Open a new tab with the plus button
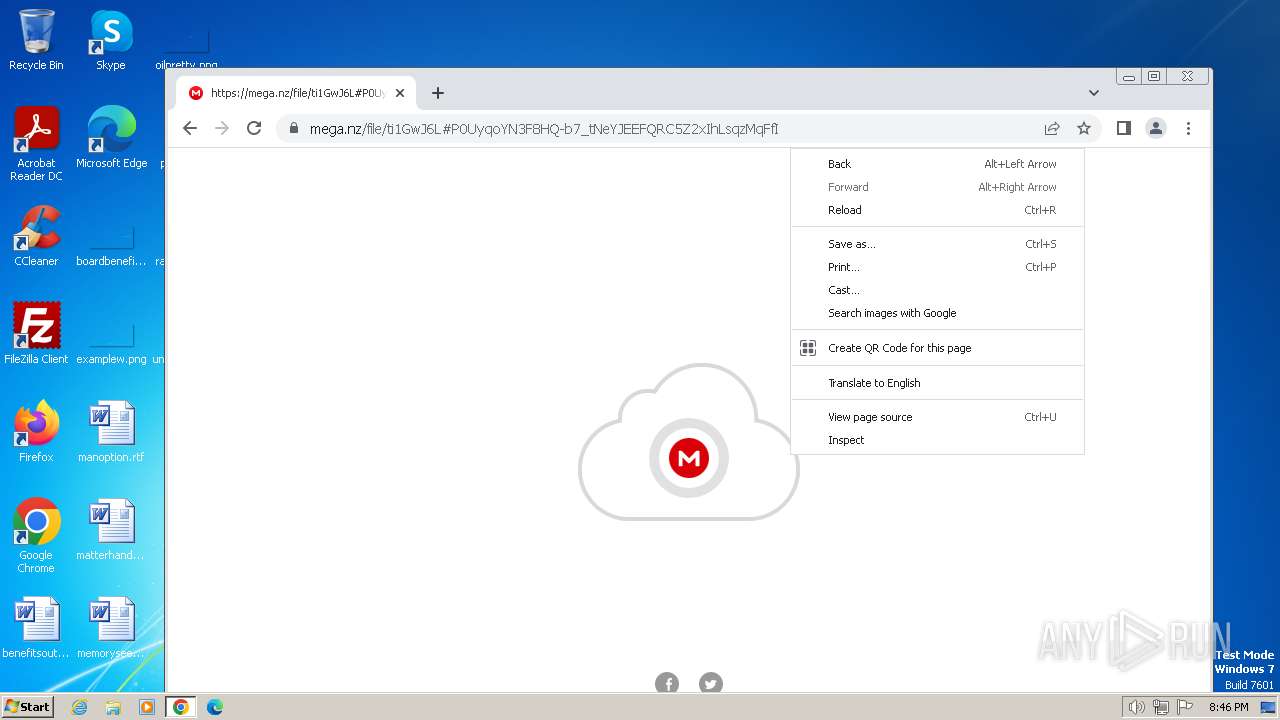 438,93
